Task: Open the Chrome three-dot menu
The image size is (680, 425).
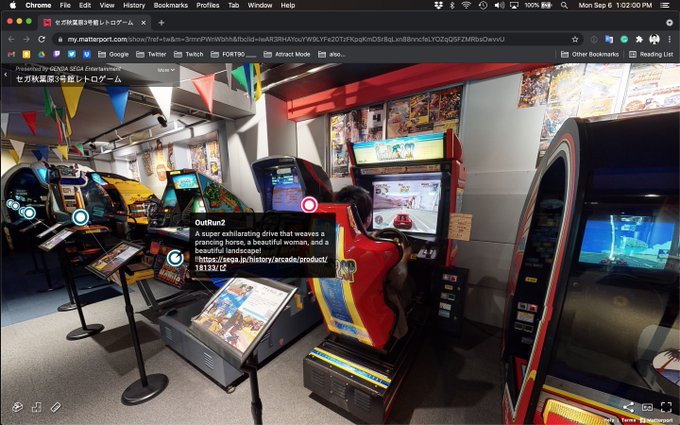Action: click(669, 39)
